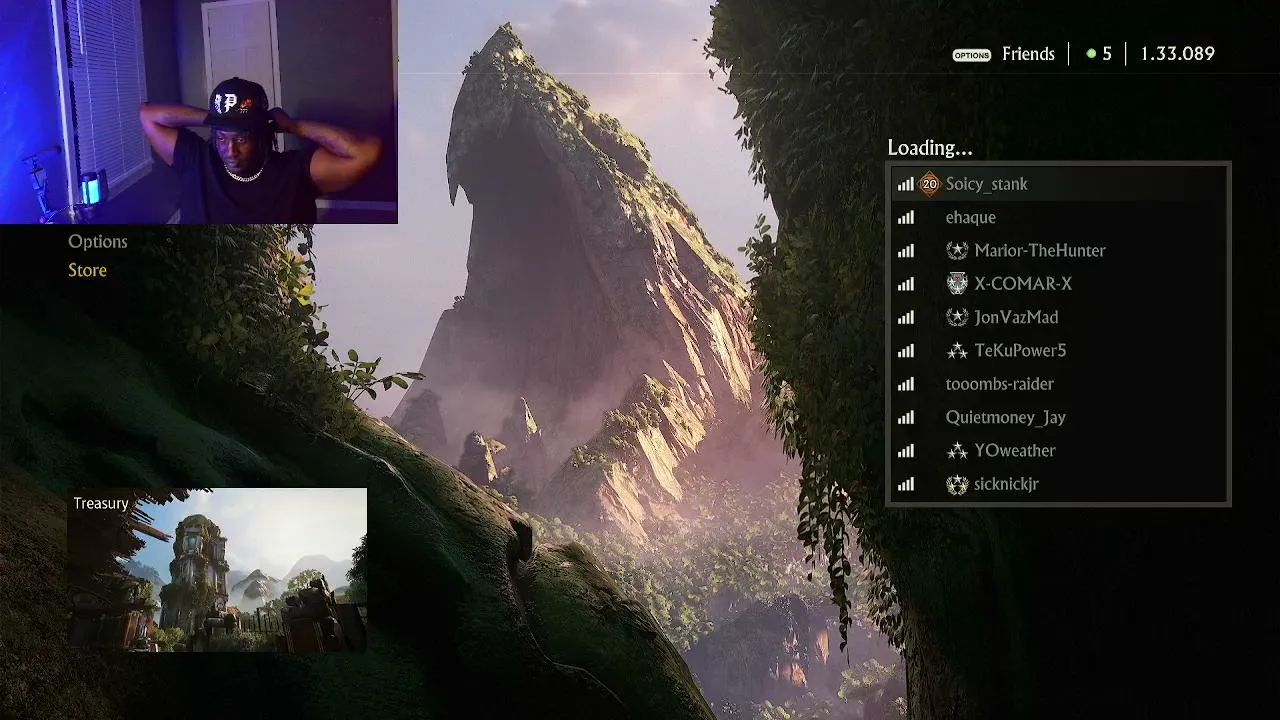This screenshot has width=1280, height=720.
Task: Click the star rank icon next to YOweather
Action: [957, 451]
